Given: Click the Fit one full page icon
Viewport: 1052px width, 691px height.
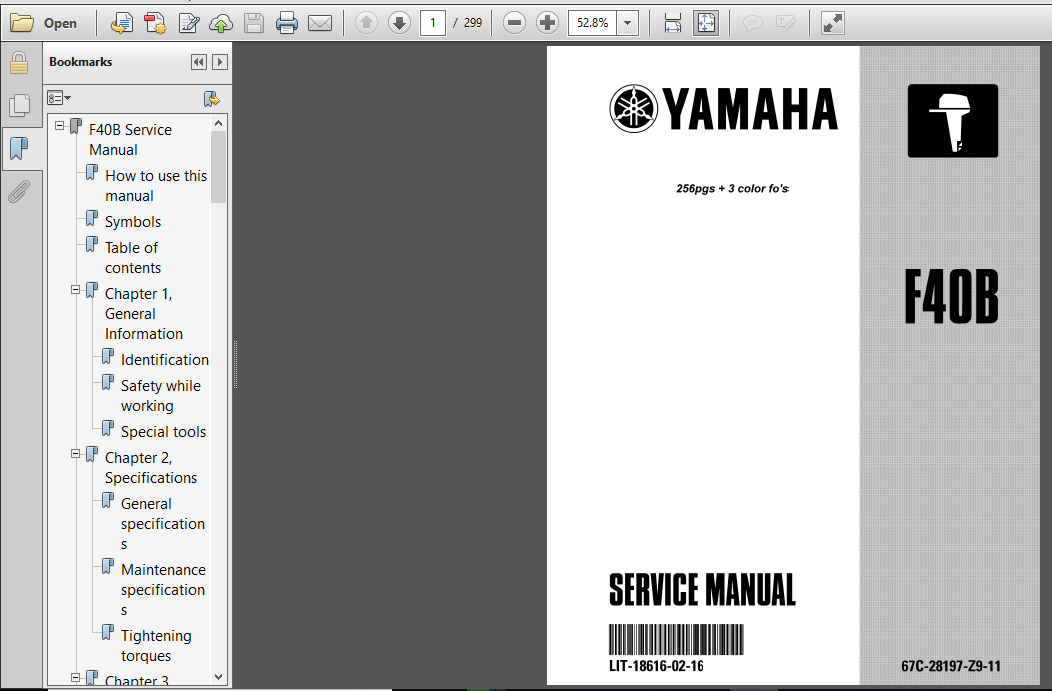Looking at the screenshot, I should (x=706, y=23).
